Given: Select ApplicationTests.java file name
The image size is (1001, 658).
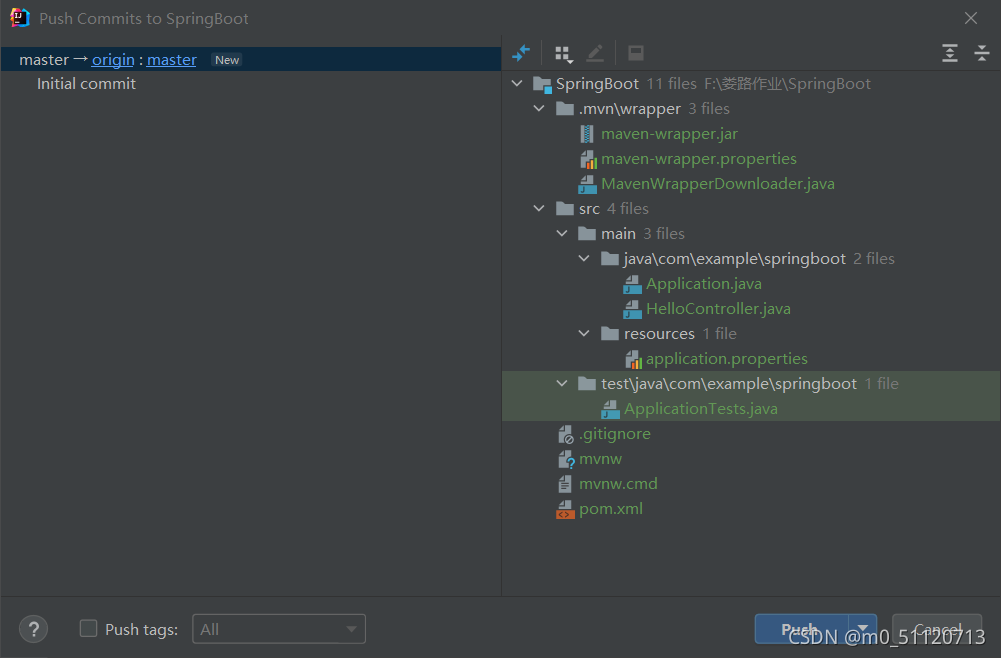Looking at the screenshot, I should [700, 408].
